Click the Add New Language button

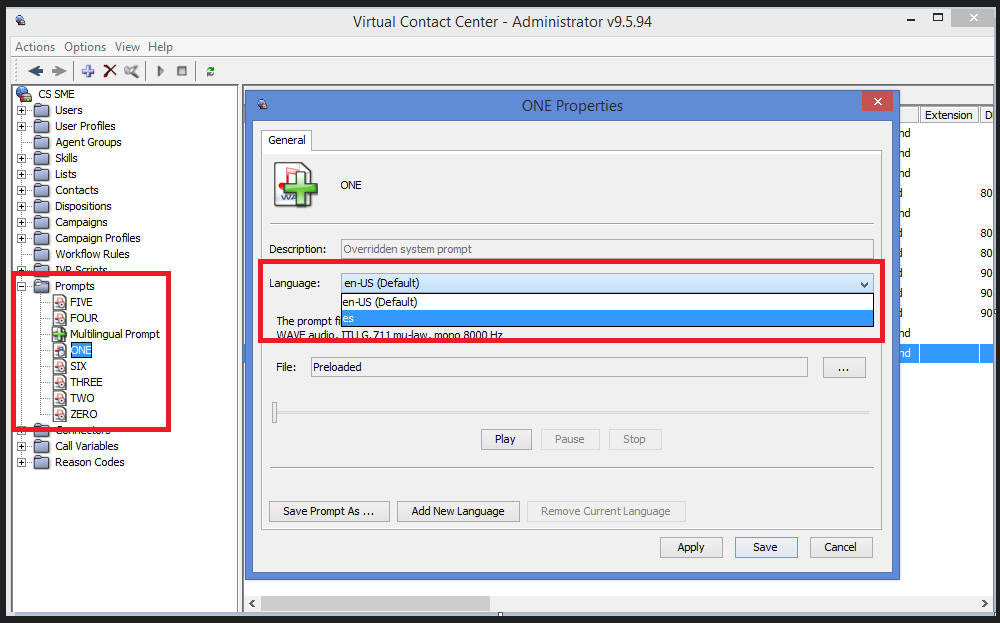tap(458, 511)
